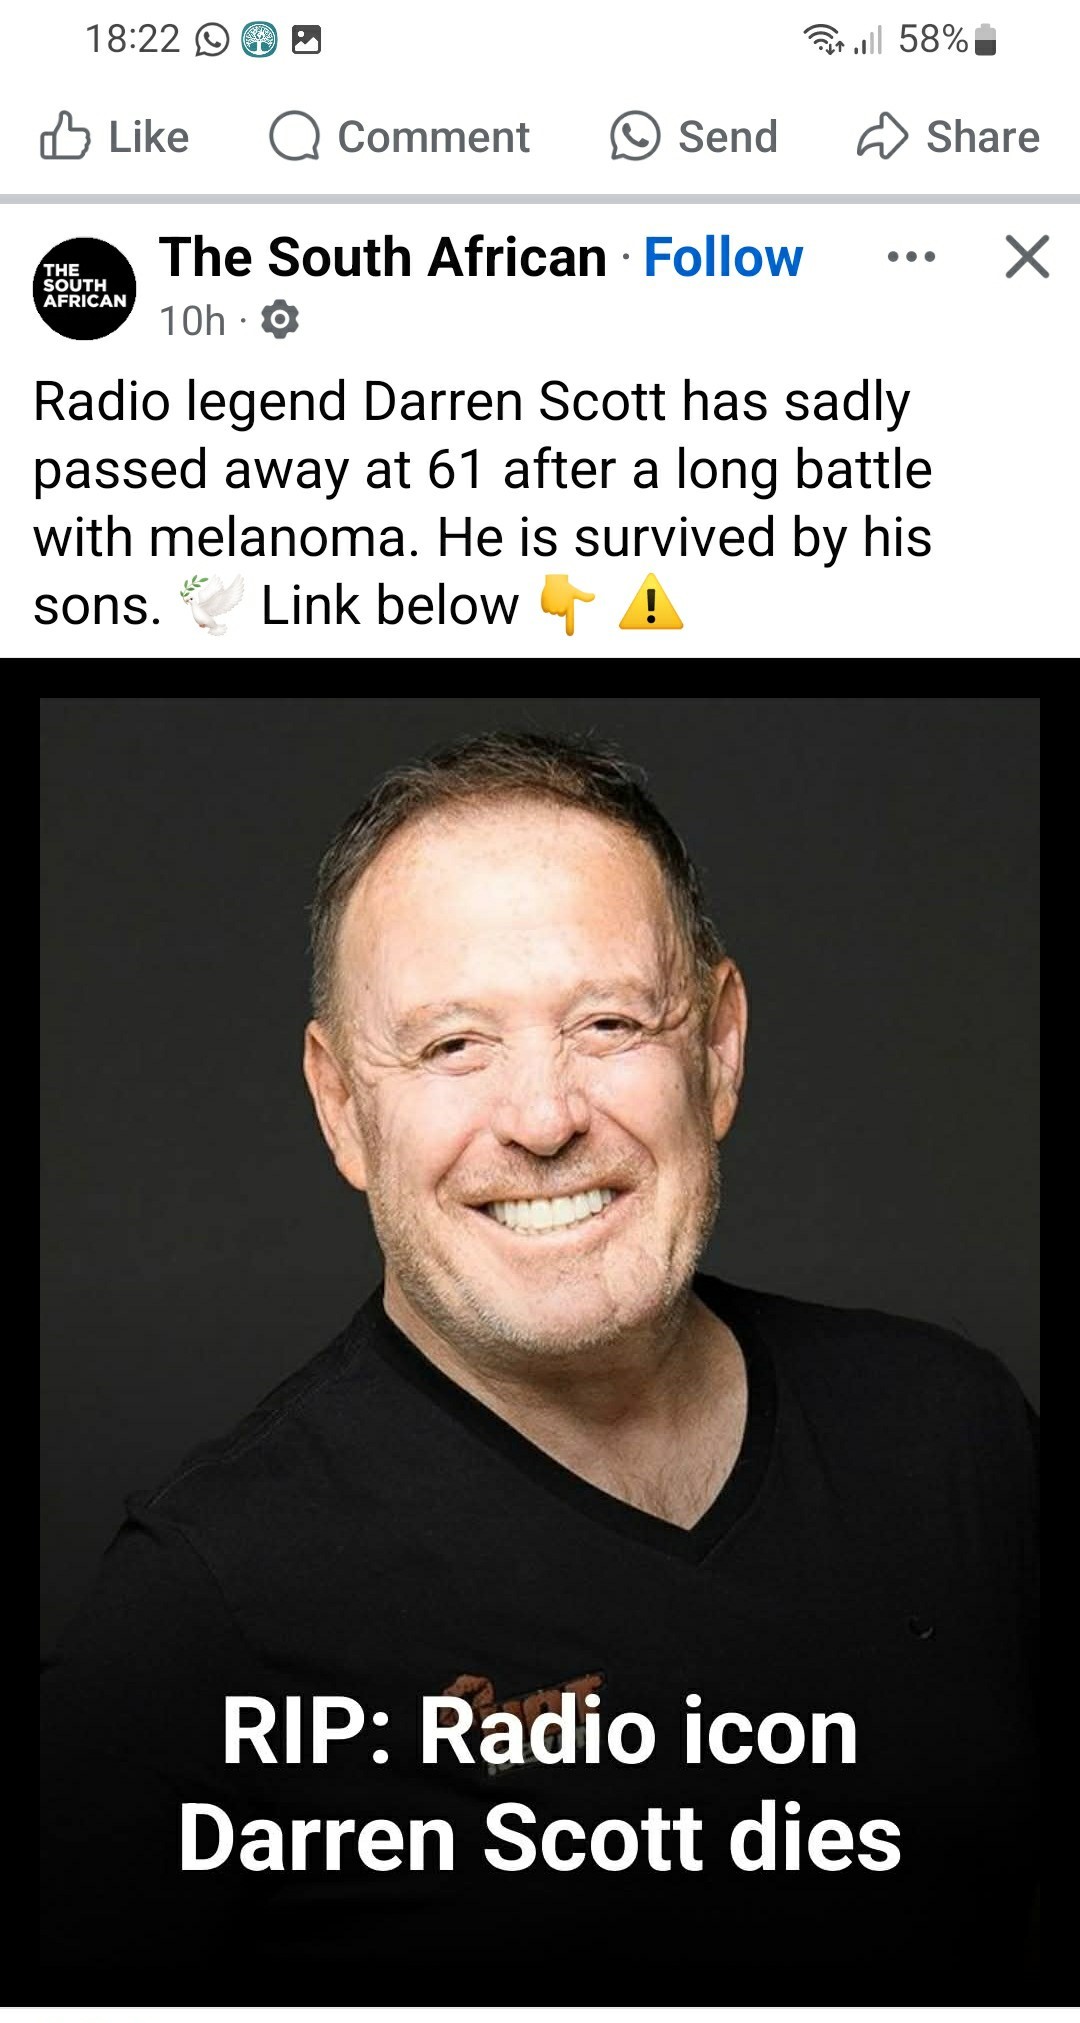Tap the Comment label text
This screenshot has height=2023, width=1080.
tap(433, 137)
